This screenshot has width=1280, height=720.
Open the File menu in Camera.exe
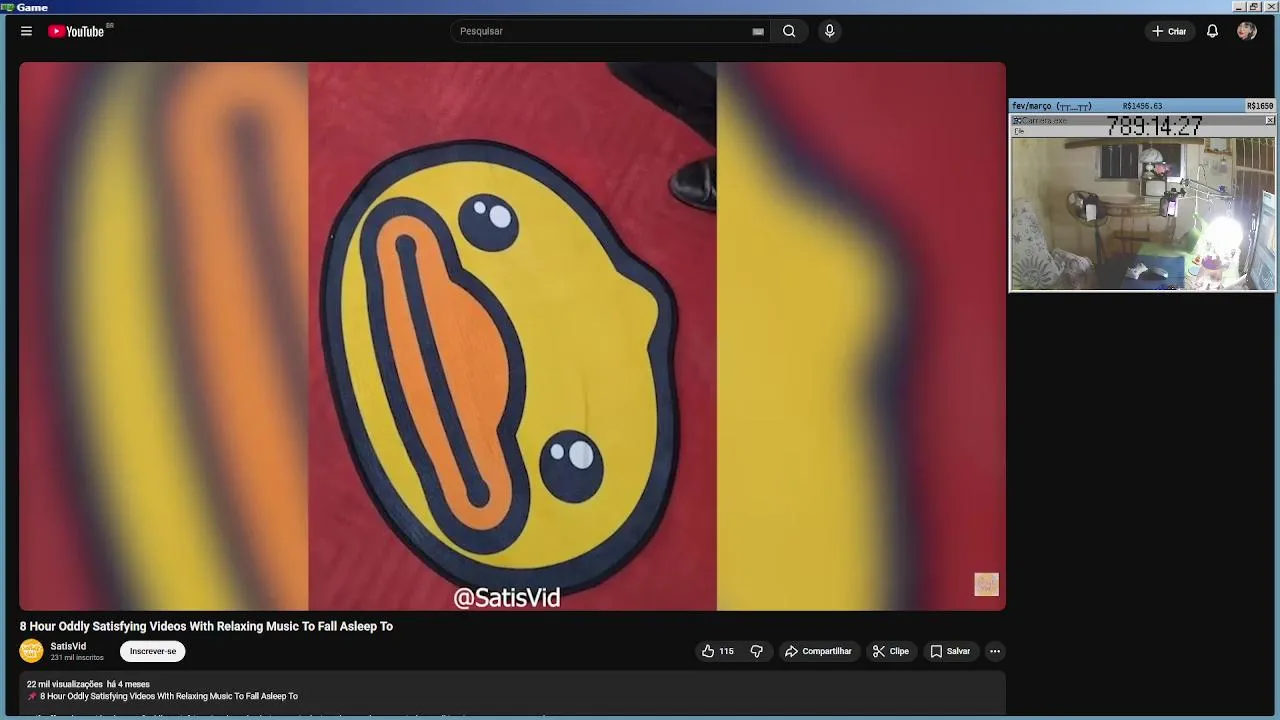[1019, 131]
